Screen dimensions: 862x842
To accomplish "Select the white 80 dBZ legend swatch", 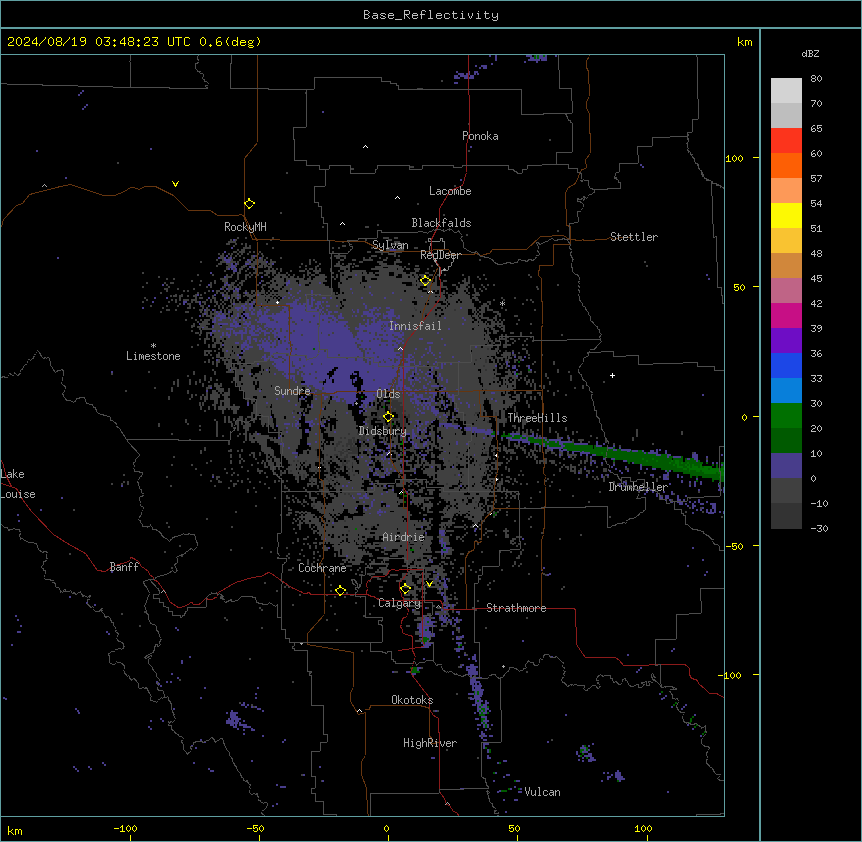I will 786,90.
